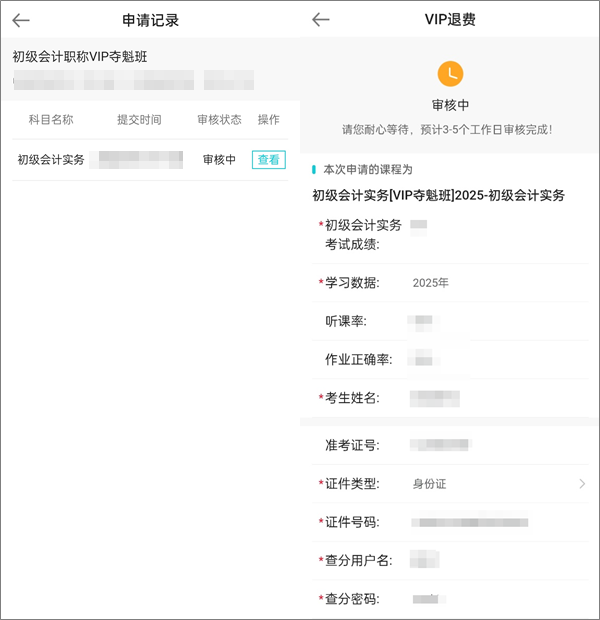600x620 pixels.
Task: Go back from the VIP退费 screen
Action: (x=321, y=20)
